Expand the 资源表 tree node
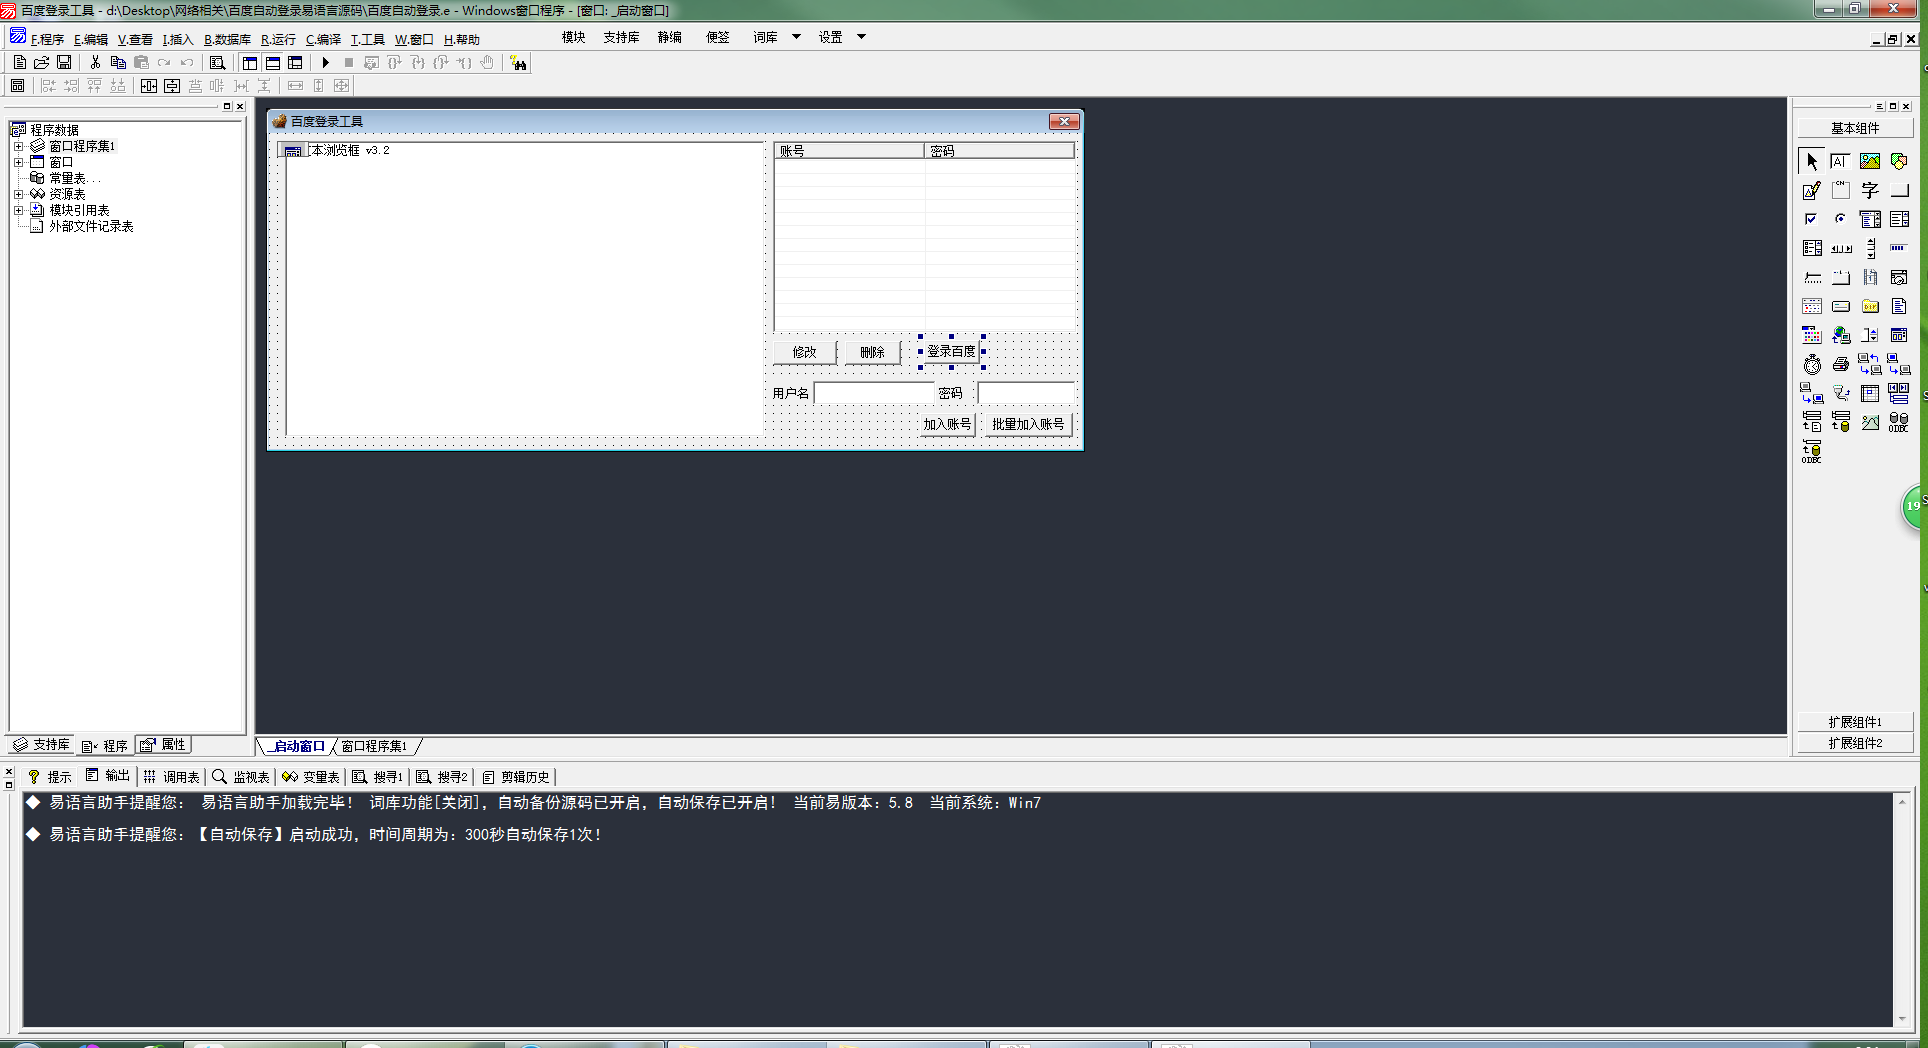 18,194
